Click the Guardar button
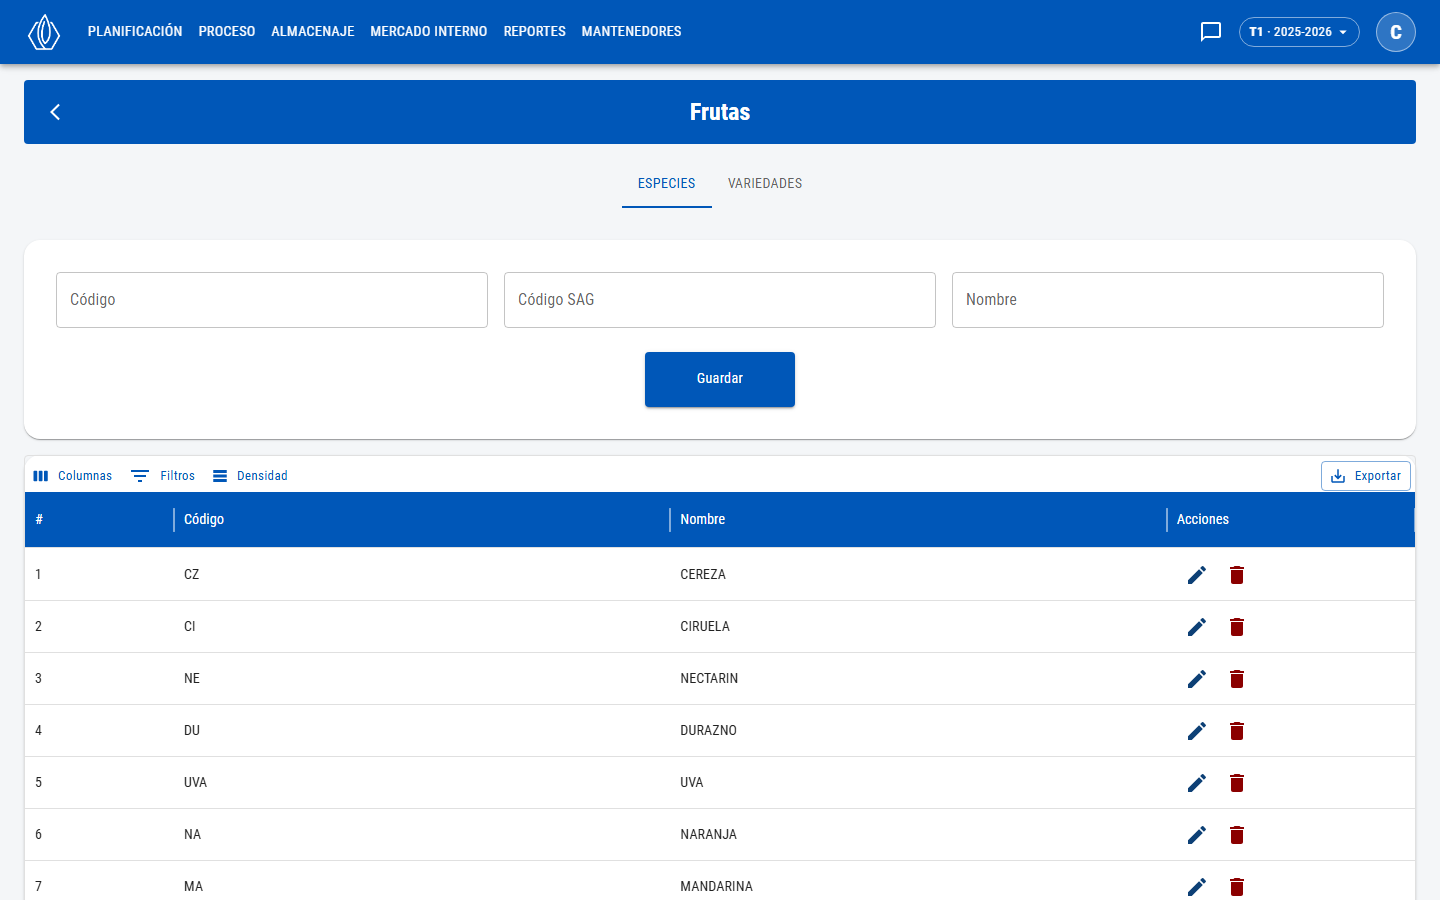Viewport: 1440px width, 900px height. click(720, 379)
